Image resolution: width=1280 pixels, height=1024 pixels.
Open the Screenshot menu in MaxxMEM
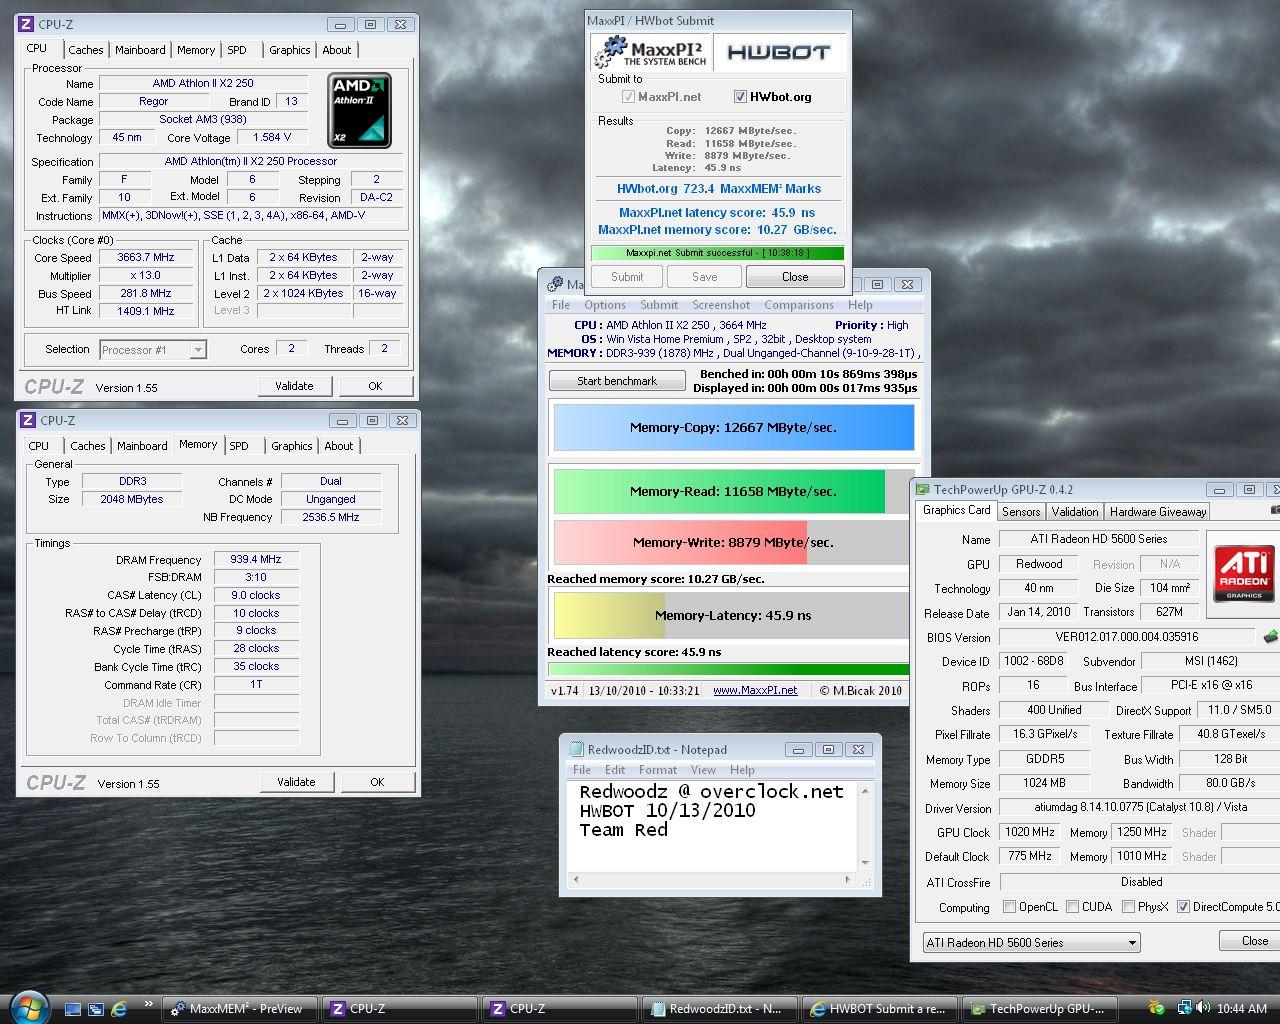pos(721,305)
